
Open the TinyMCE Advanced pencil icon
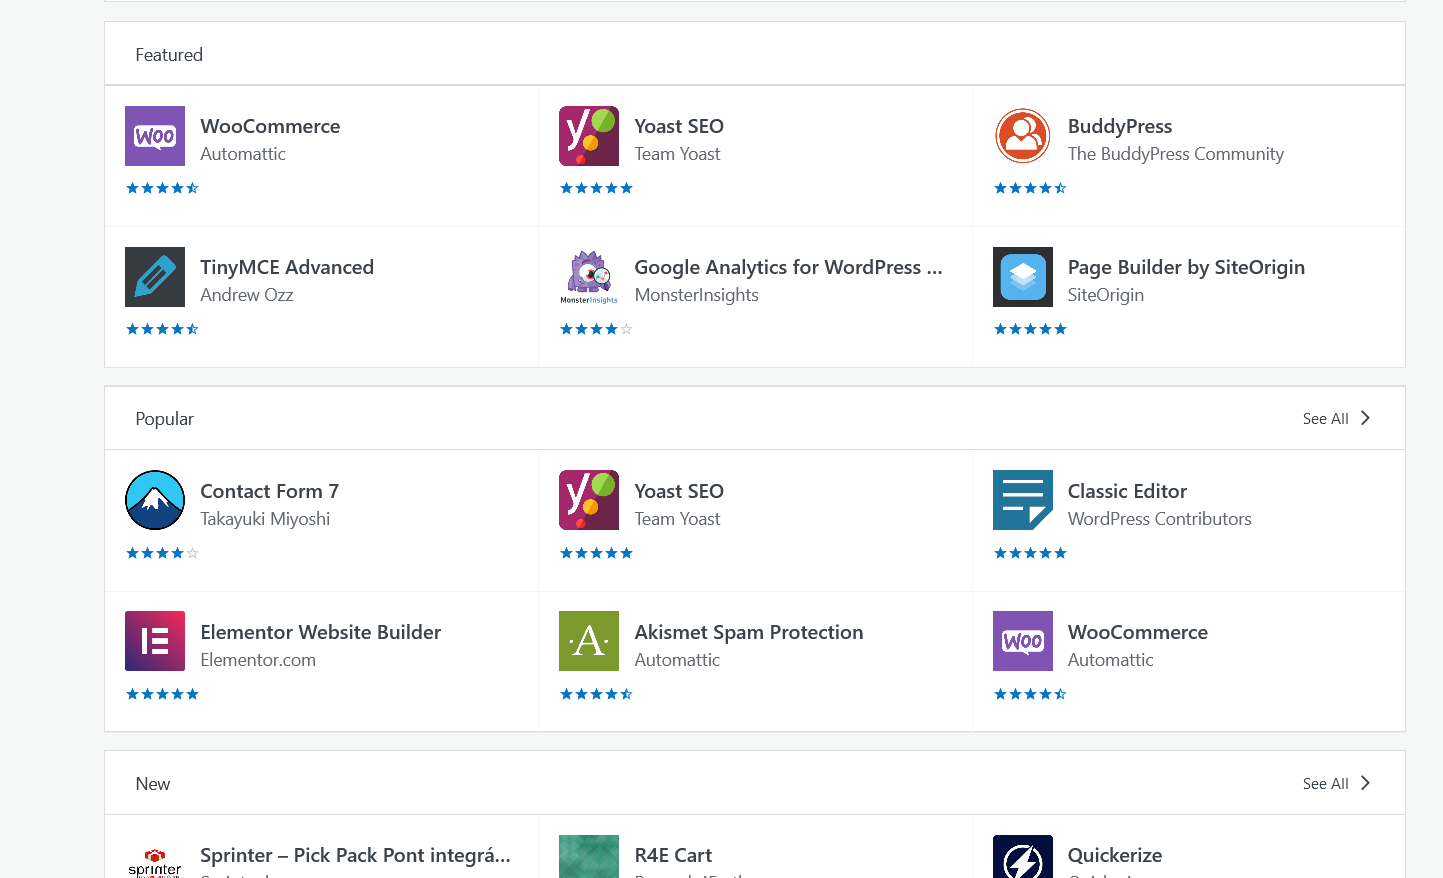[155, 277]
